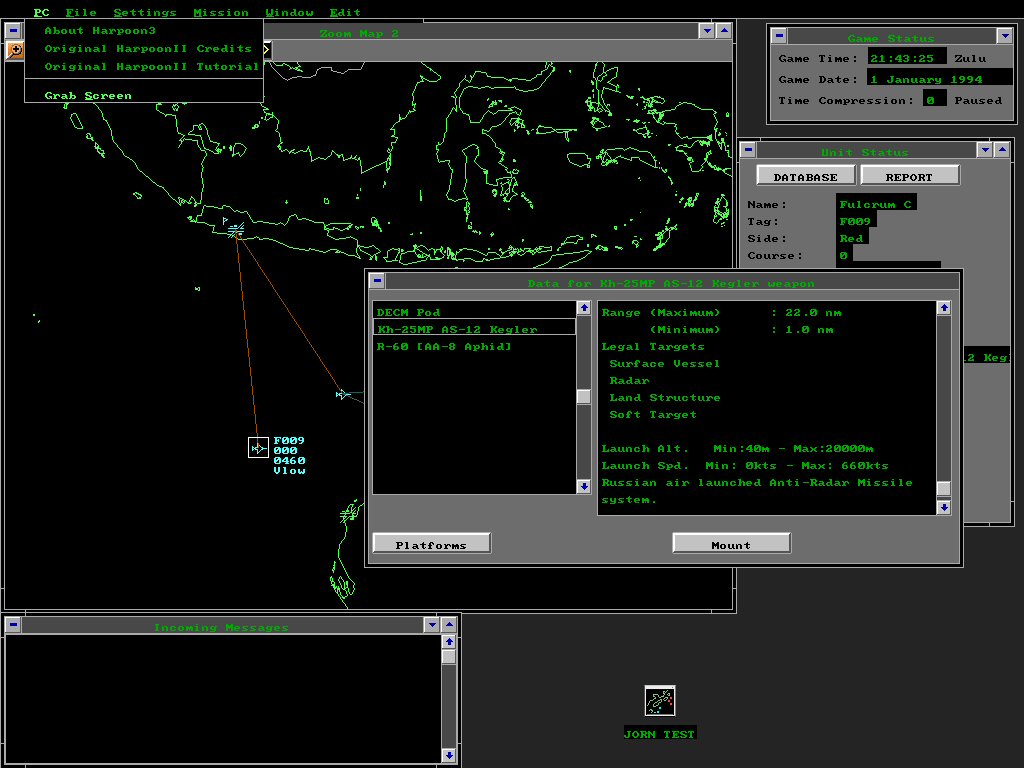The width and height of the screenshot is (1024, 768).
Task: Click the weapon list scrollbar thumb
Action: 584,396
